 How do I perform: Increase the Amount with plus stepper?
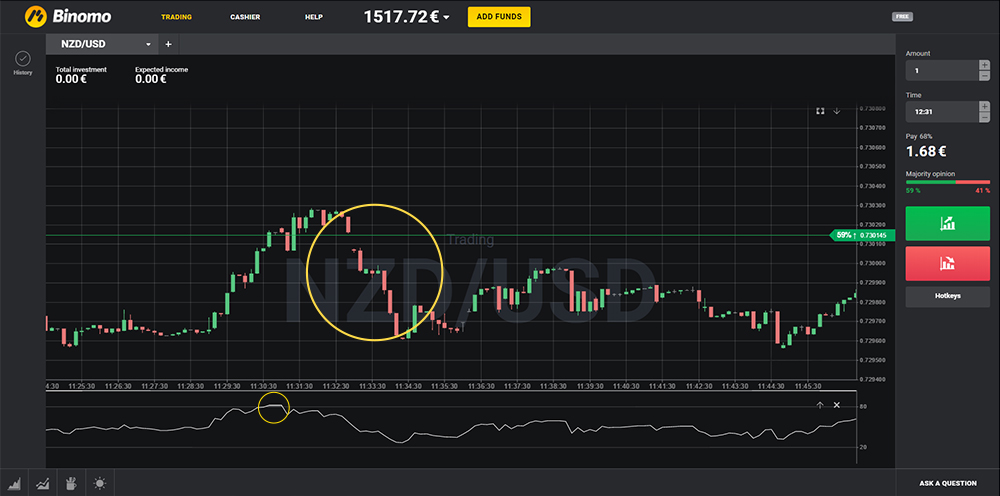pos(984,65)
